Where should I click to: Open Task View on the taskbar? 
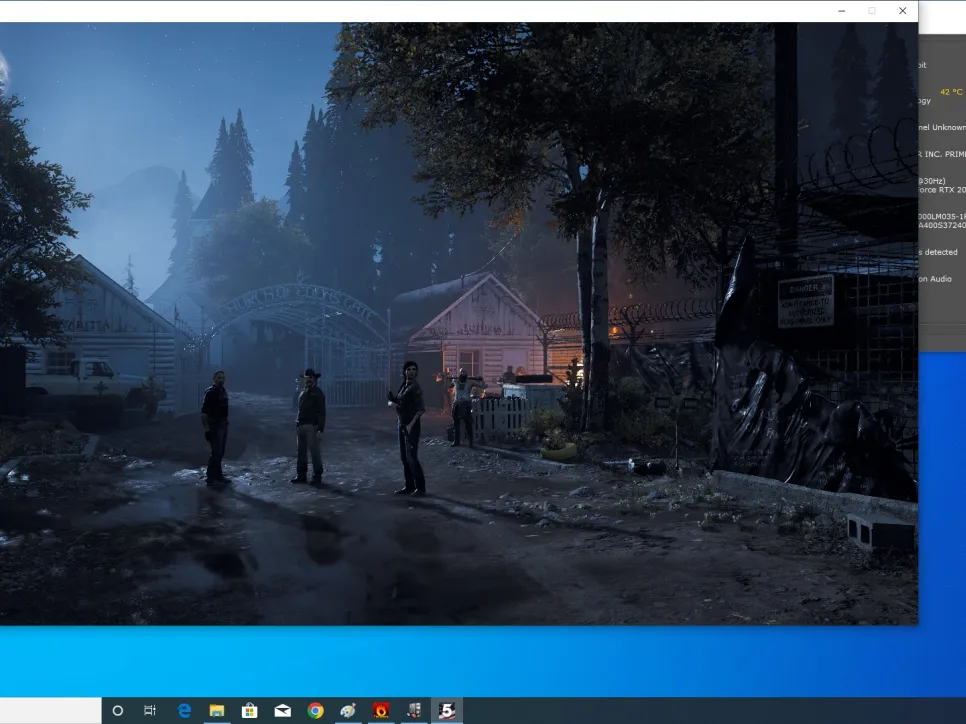(x=150, y=710)
